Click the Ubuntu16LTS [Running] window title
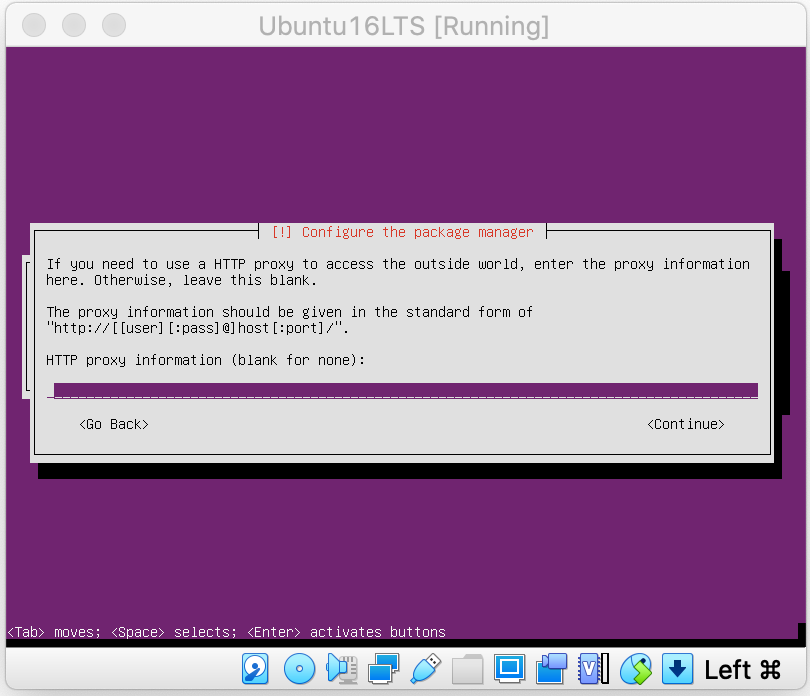Image resolution: width=810 pixels, height=696 pixels. (404, 25)
